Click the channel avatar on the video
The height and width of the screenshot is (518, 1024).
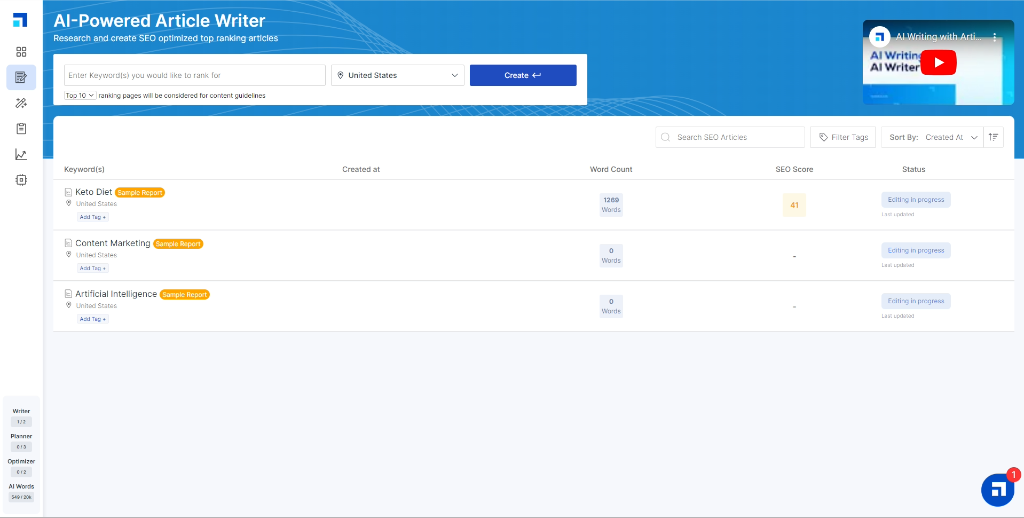(x=880, y=37)
